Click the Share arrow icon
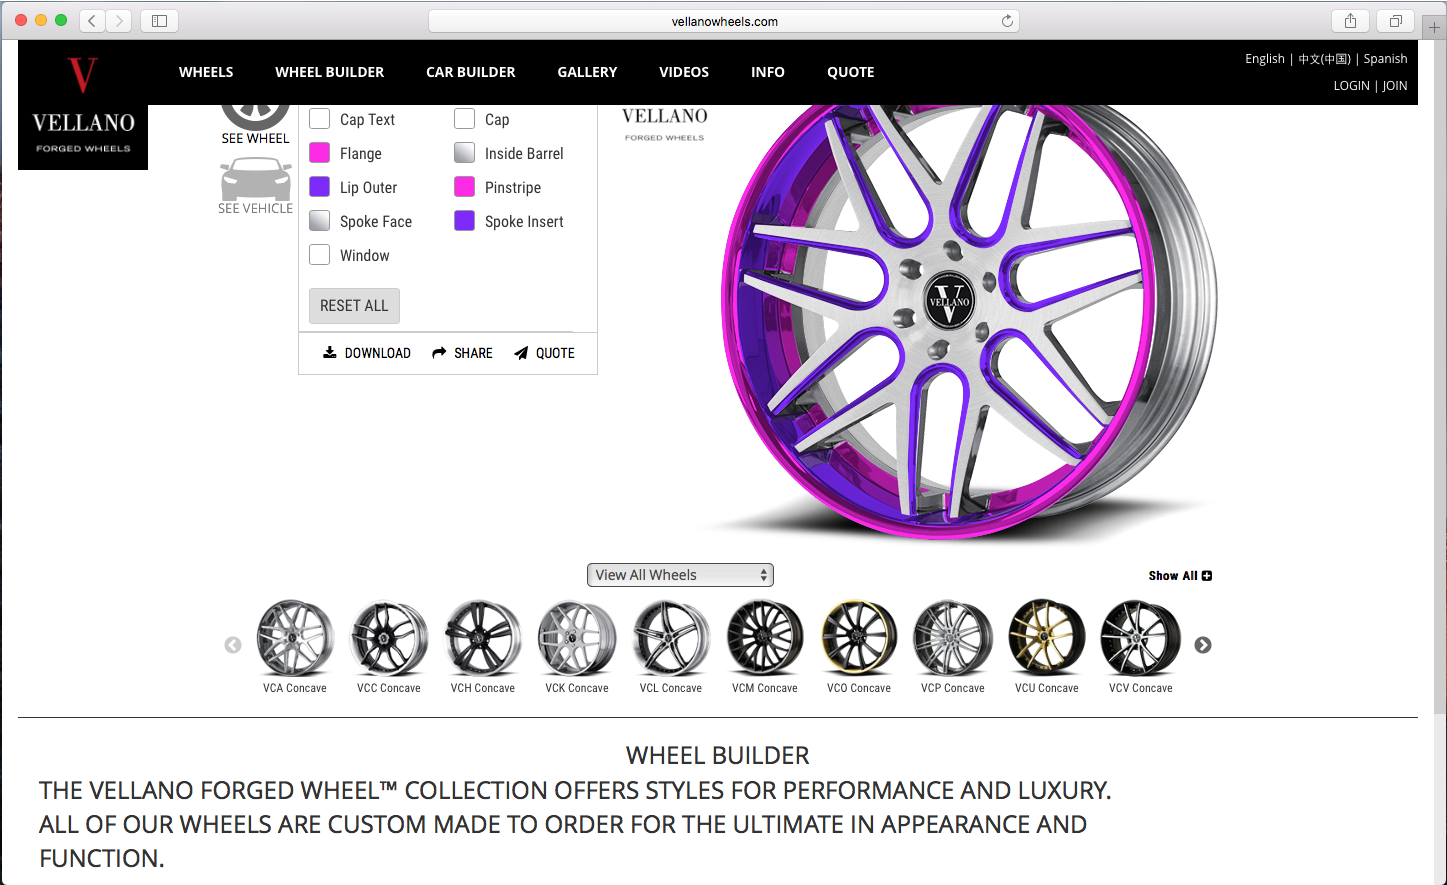1447x885 pixels. 439,353
